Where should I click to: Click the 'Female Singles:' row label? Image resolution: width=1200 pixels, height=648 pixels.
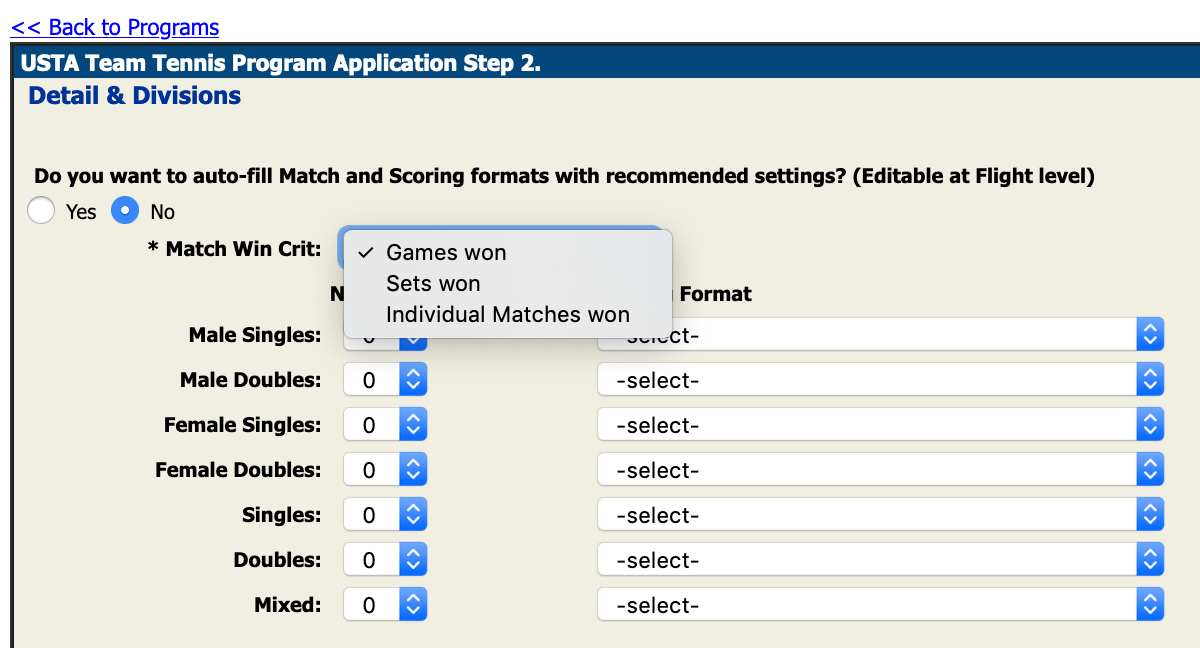pyautogui.click(x=243, y=425)
